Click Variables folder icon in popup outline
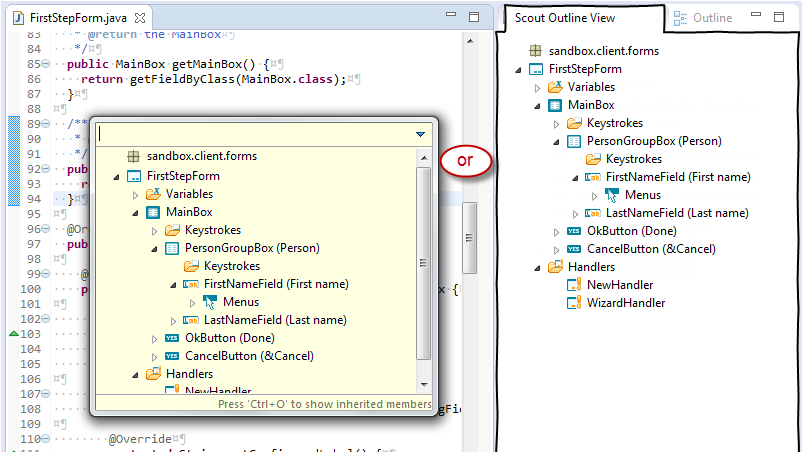This screenshot has width=803, height=452. [153, 194]
